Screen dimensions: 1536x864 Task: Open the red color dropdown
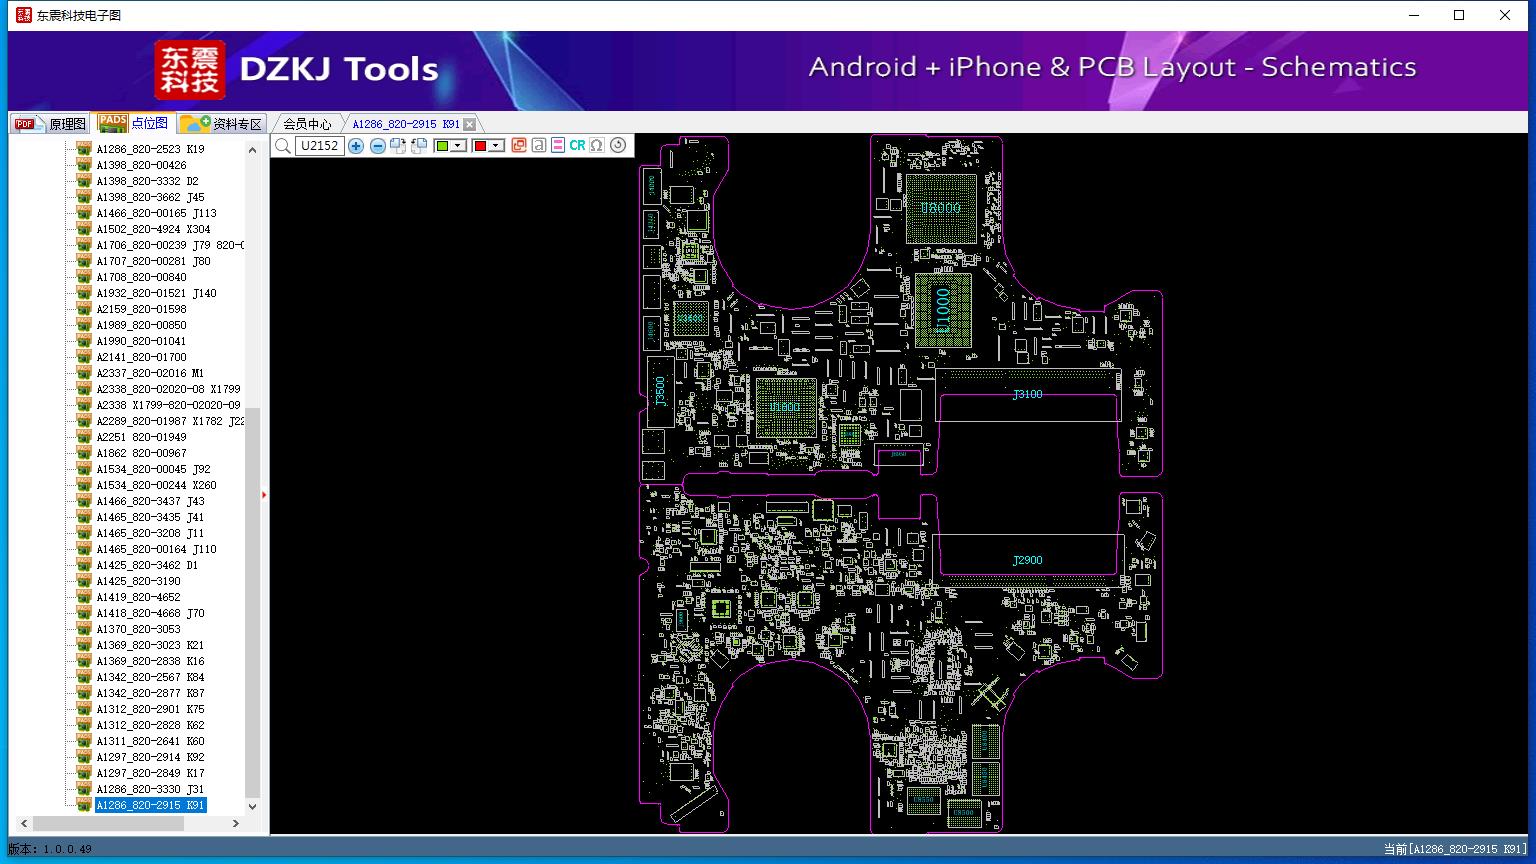coord(495,146)
